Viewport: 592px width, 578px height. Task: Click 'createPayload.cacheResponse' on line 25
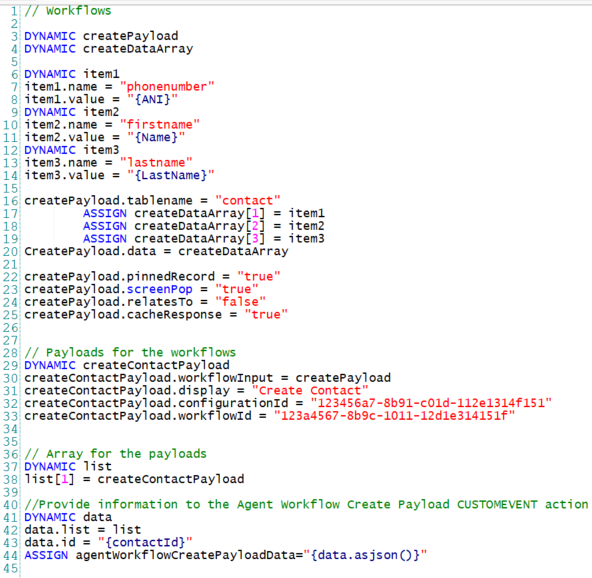[123, 314]
